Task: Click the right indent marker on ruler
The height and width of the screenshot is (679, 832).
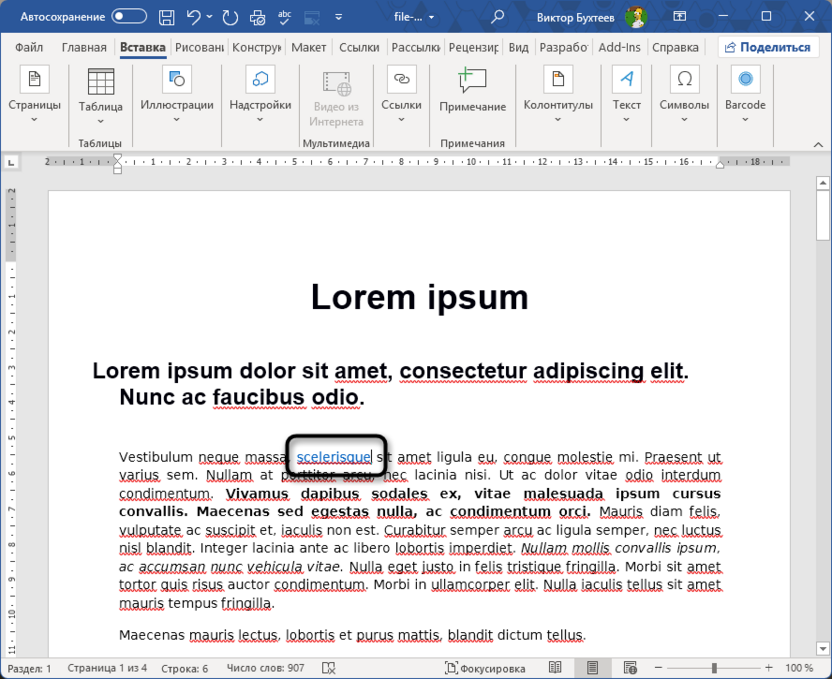Action: (720, 164)
